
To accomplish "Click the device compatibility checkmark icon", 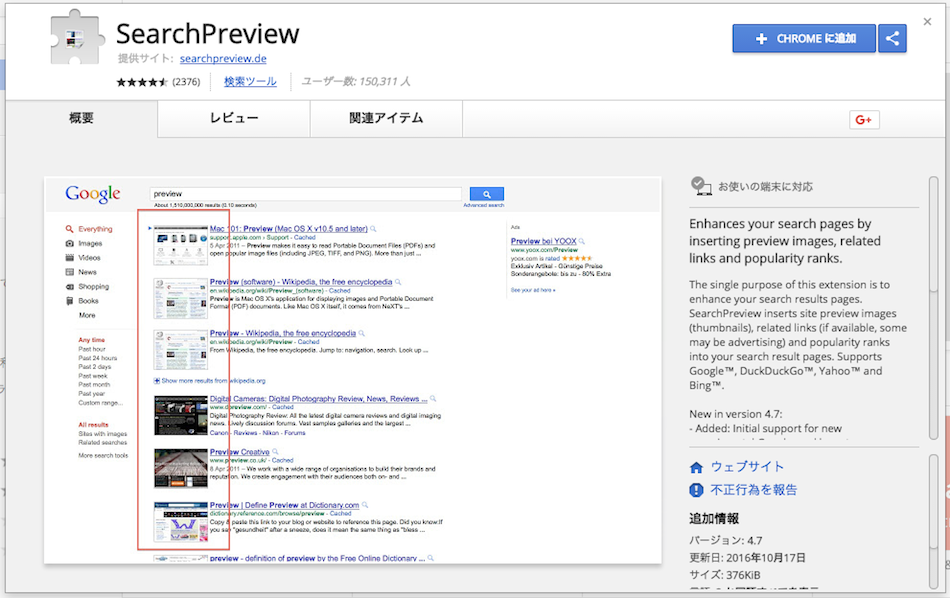I will 701,186.
